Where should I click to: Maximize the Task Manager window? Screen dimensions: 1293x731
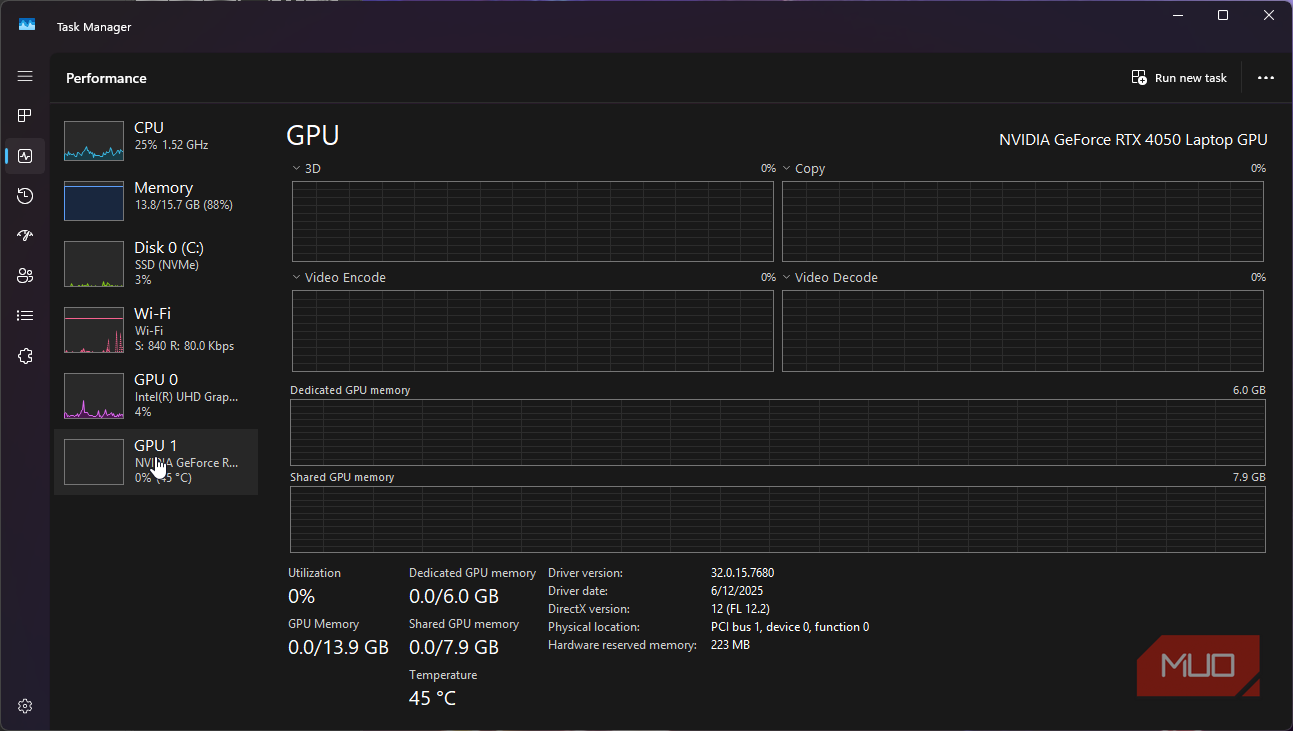click(x=1223, y=15)
